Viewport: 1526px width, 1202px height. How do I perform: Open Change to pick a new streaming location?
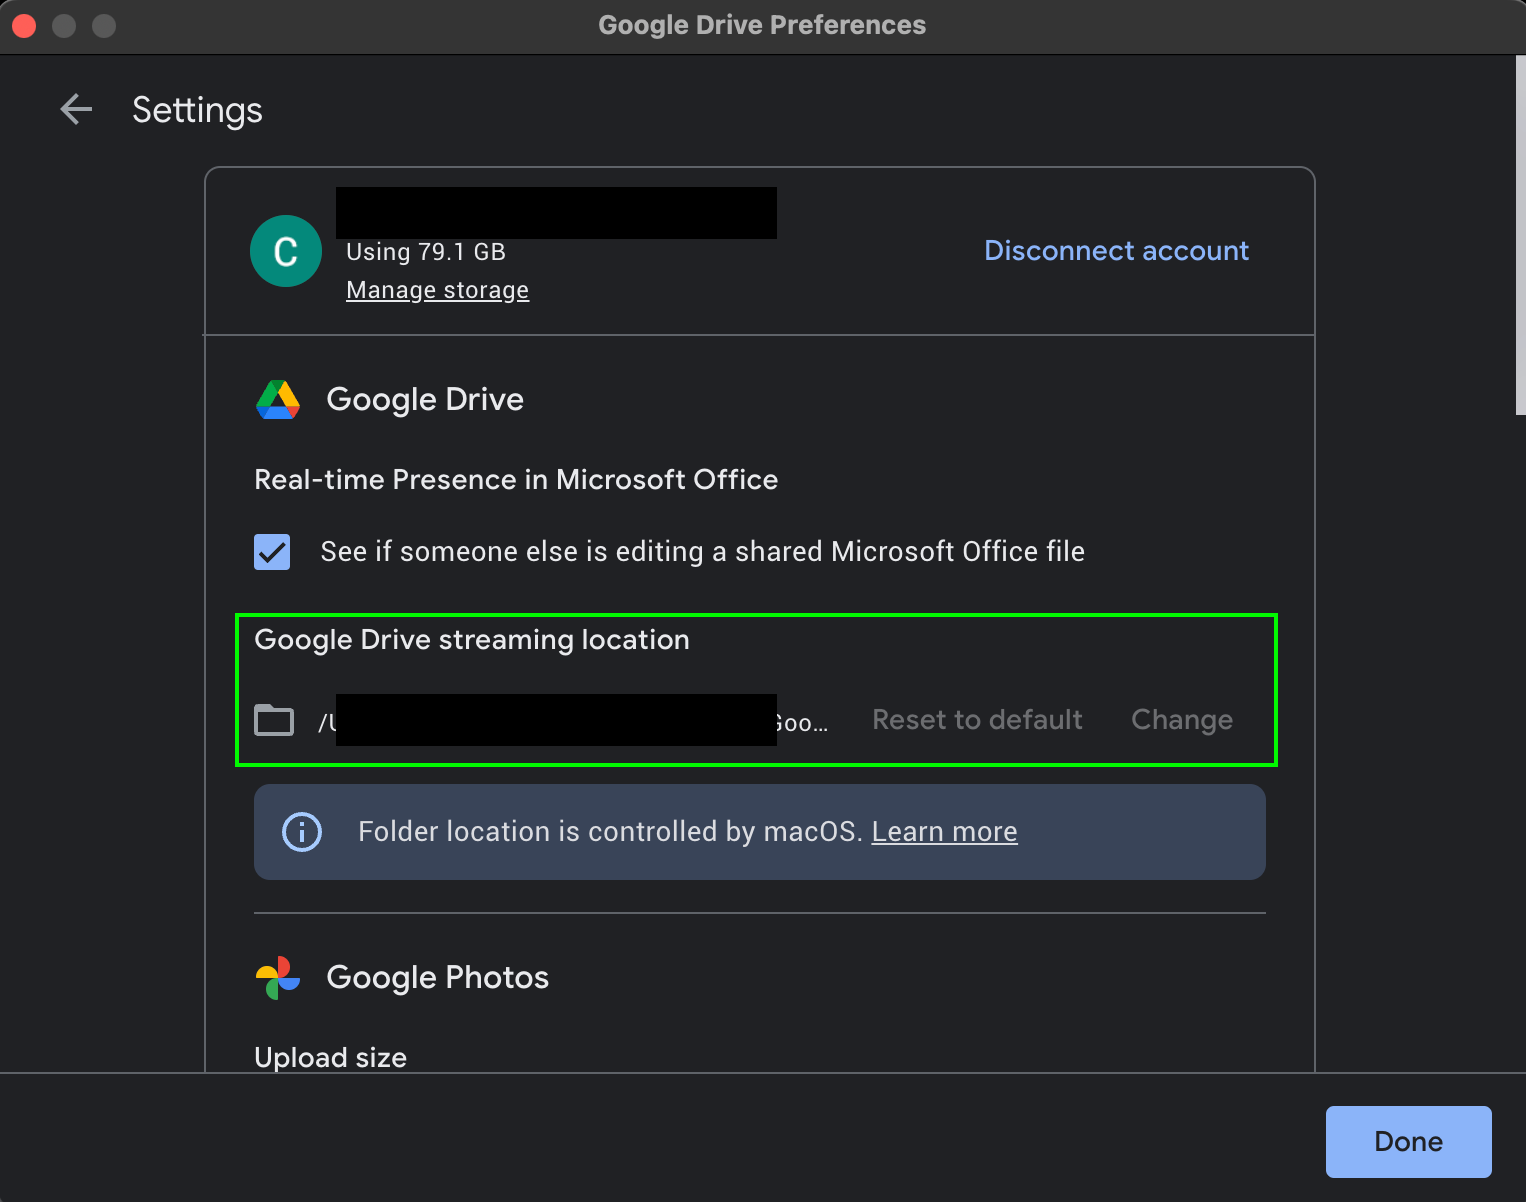pyautogui.click(x=1181, y=719)
